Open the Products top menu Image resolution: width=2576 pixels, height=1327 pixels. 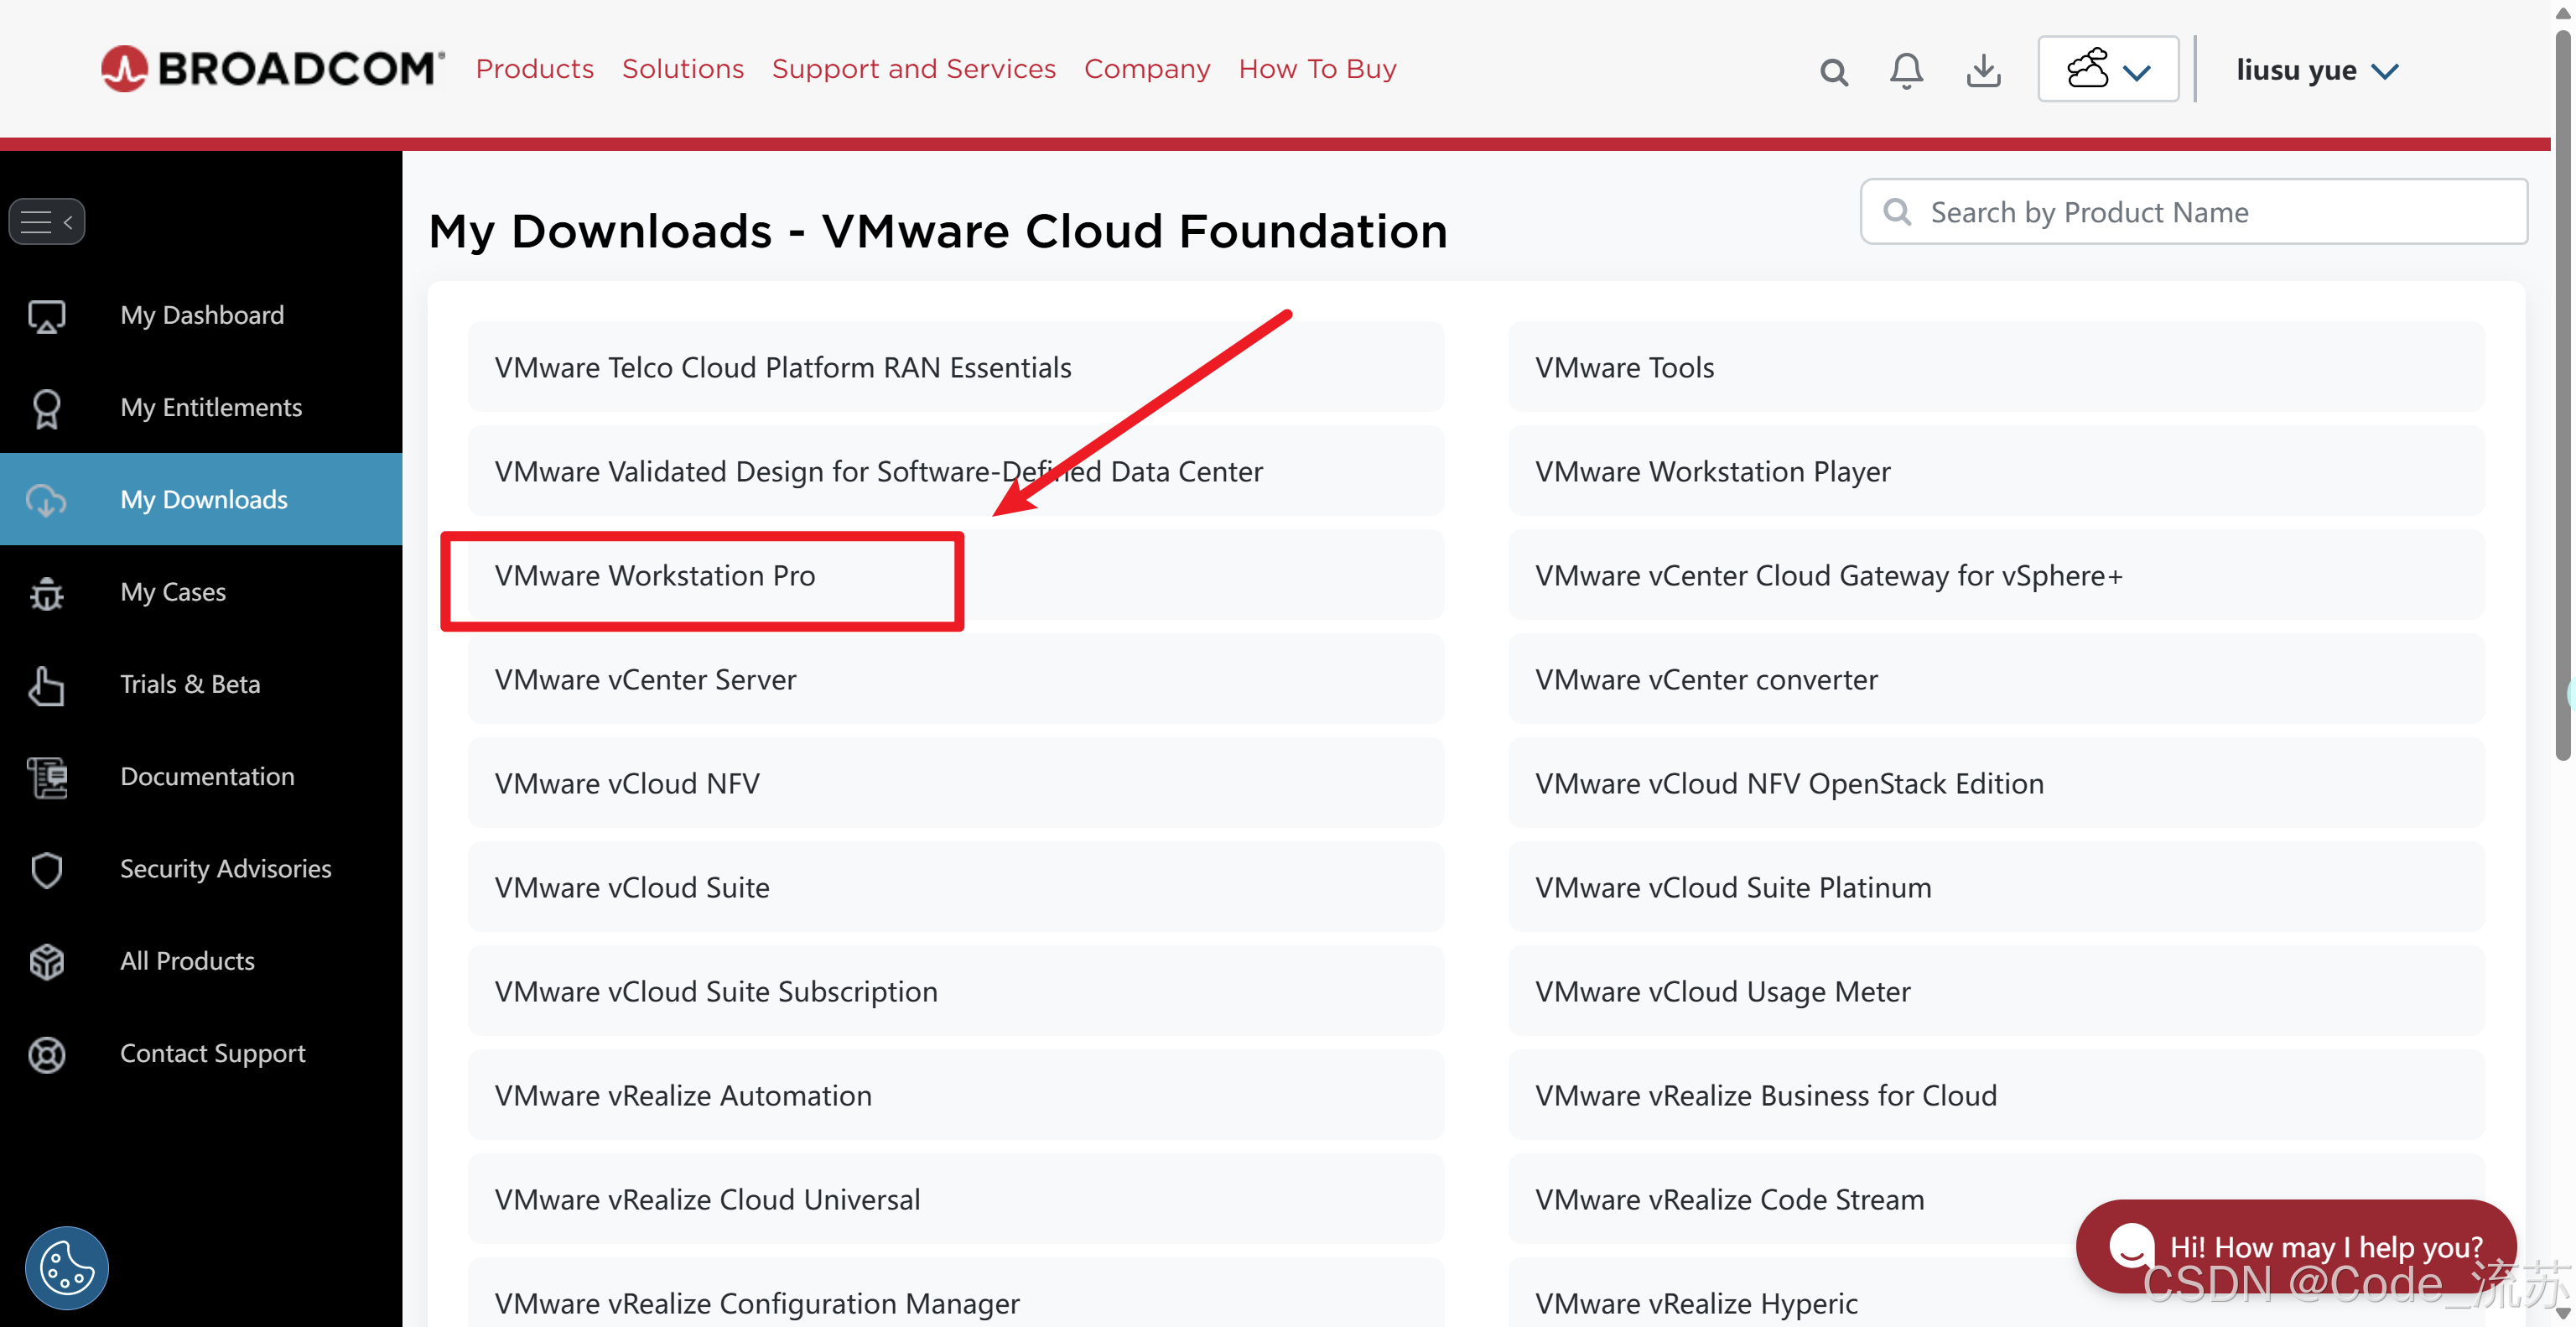click(534, 69)
